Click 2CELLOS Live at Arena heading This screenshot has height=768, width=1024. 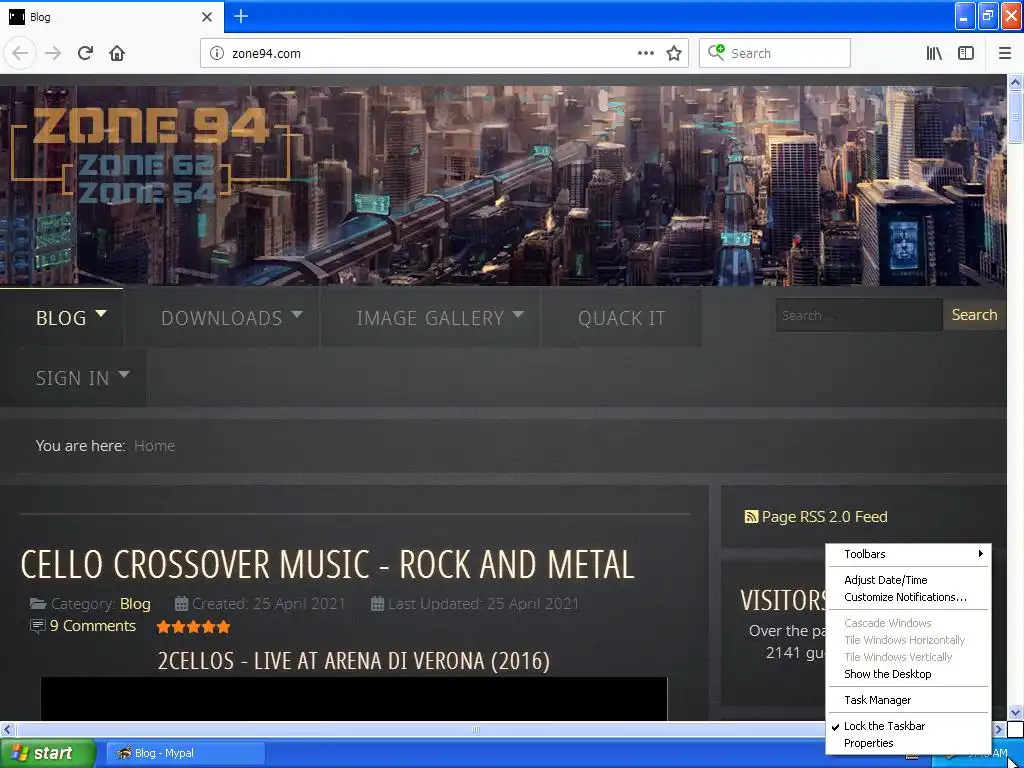click(x=353, y=660)
